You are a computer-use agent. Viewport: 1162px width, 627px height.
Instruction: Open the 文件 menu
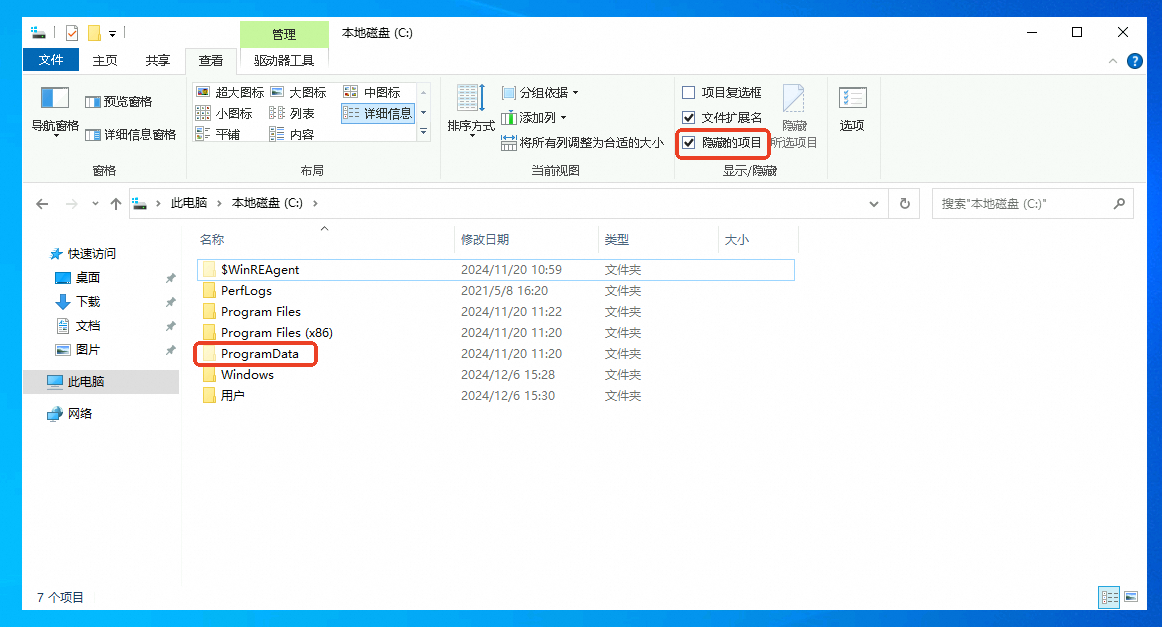click(51, 60)
